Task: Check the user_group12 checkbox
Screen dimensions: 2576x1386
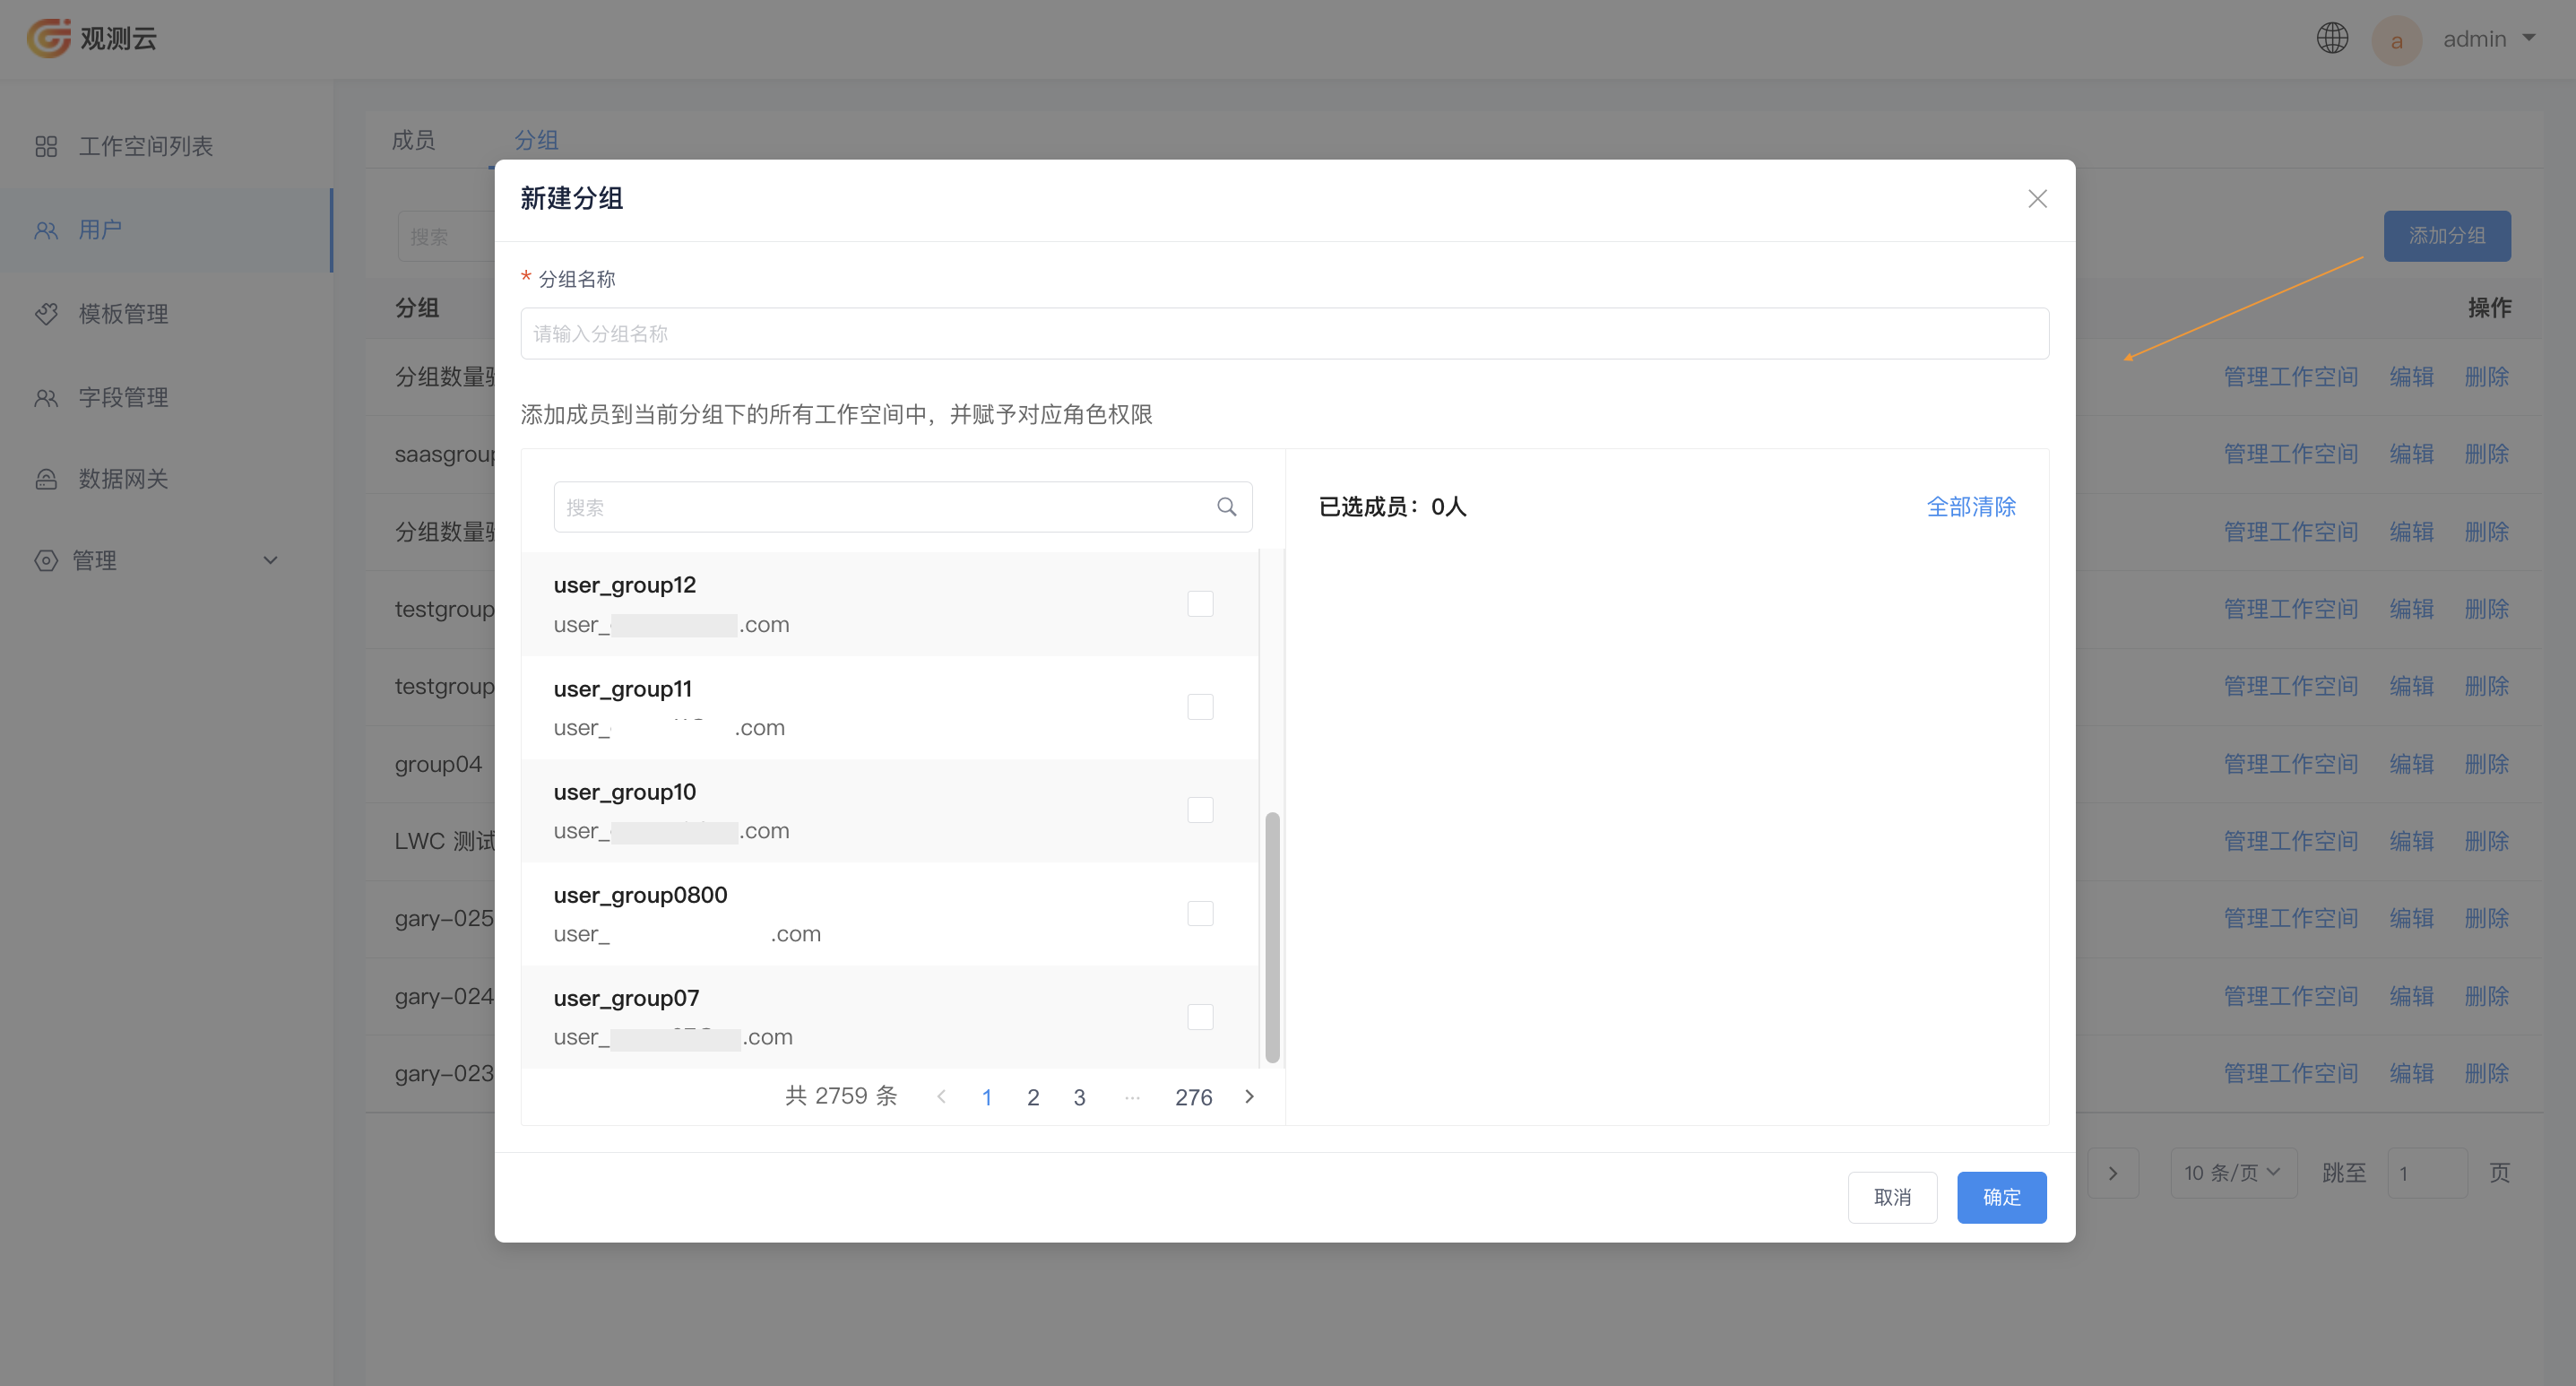Action: [1200, 604]
